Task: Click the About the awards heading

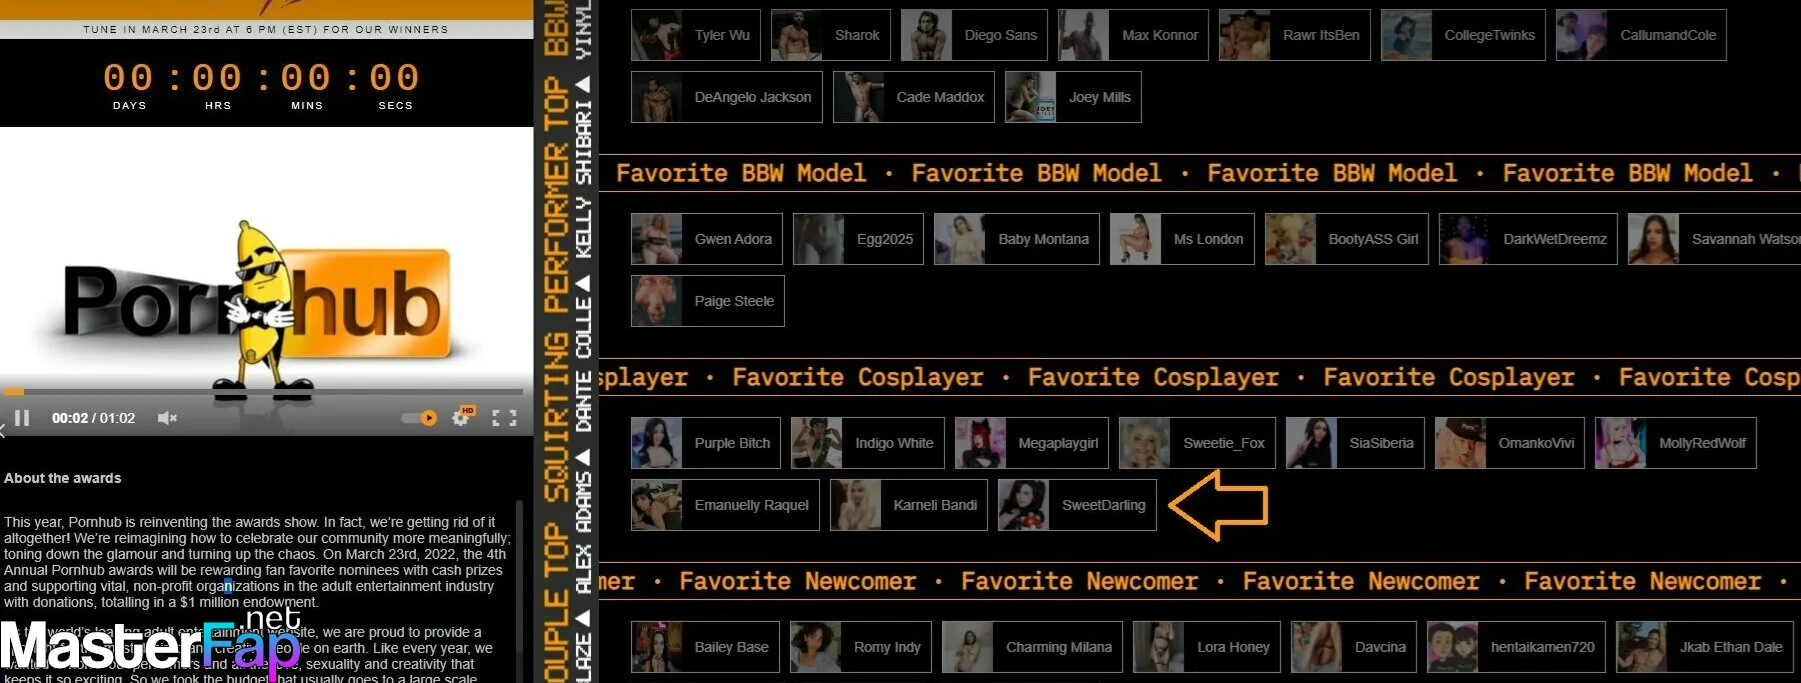Action: (63, 478)
